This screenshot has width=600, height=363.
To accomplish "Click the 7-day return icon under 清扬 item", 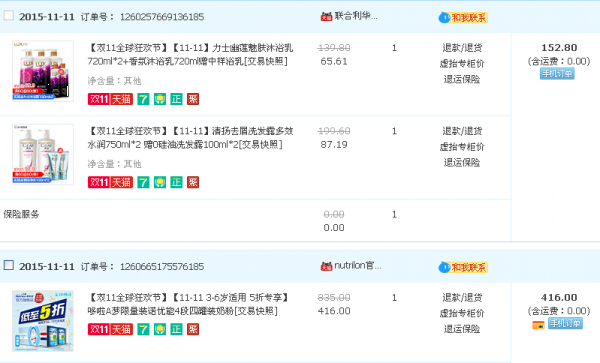I will coord(143,182).
